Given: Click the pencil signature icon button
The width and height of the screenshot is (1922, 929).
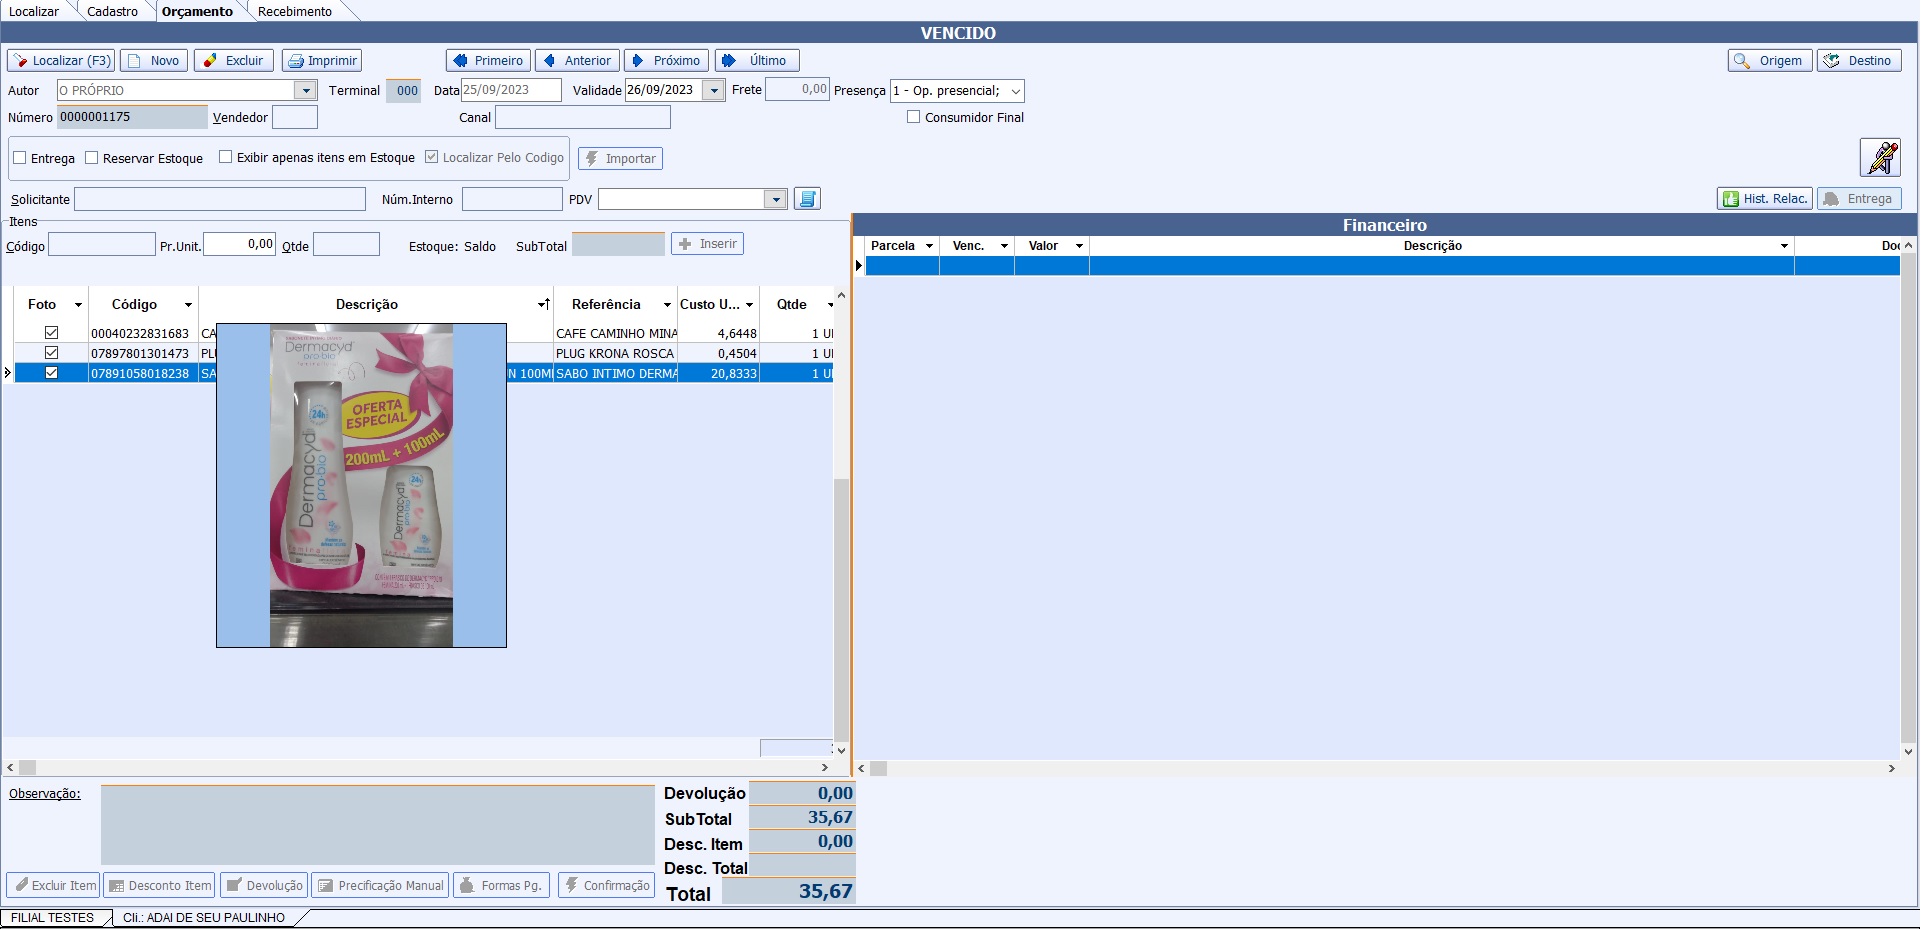Looking at the screenshot, I should pos(1880,158).
